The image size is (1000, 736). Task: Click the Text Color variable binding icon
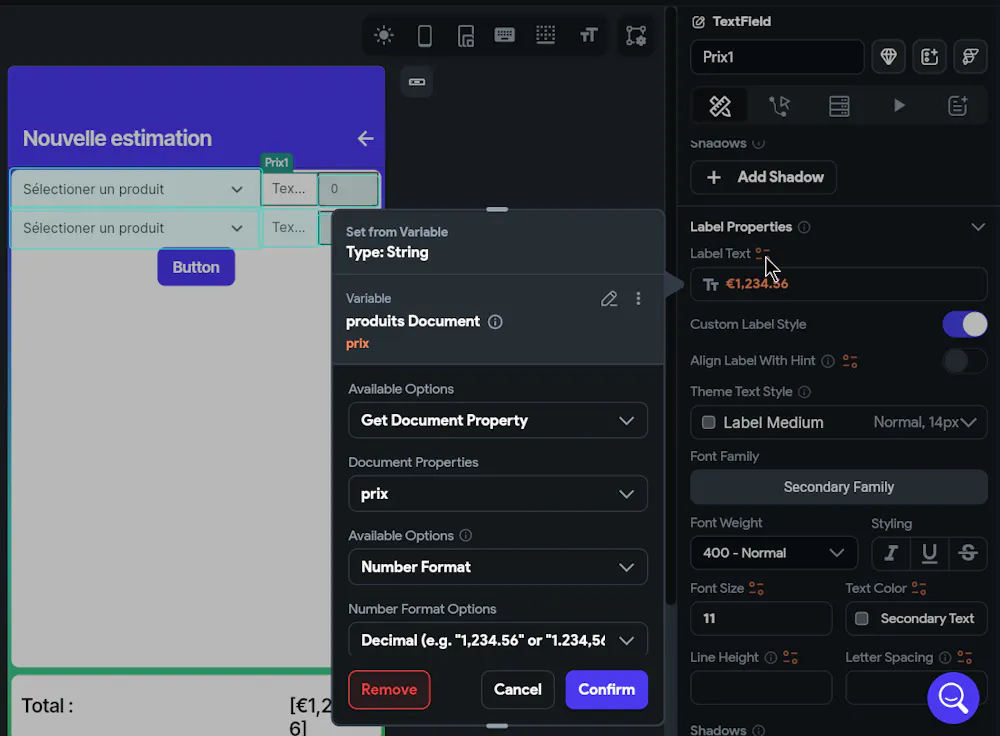tap(919, 588)
